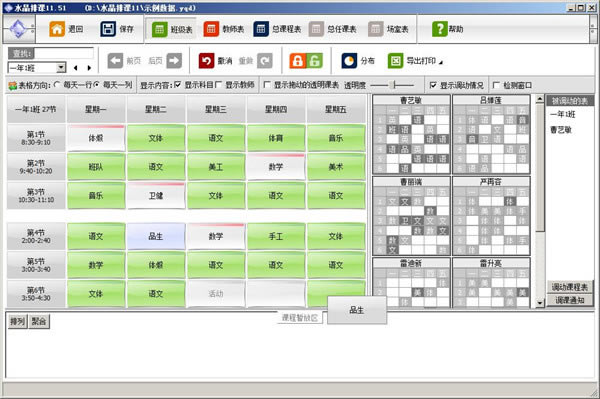This screenshot has height=399, width=600.
Task: Open the 总任课表 teaching assignment tab
Action: [333, 29]
